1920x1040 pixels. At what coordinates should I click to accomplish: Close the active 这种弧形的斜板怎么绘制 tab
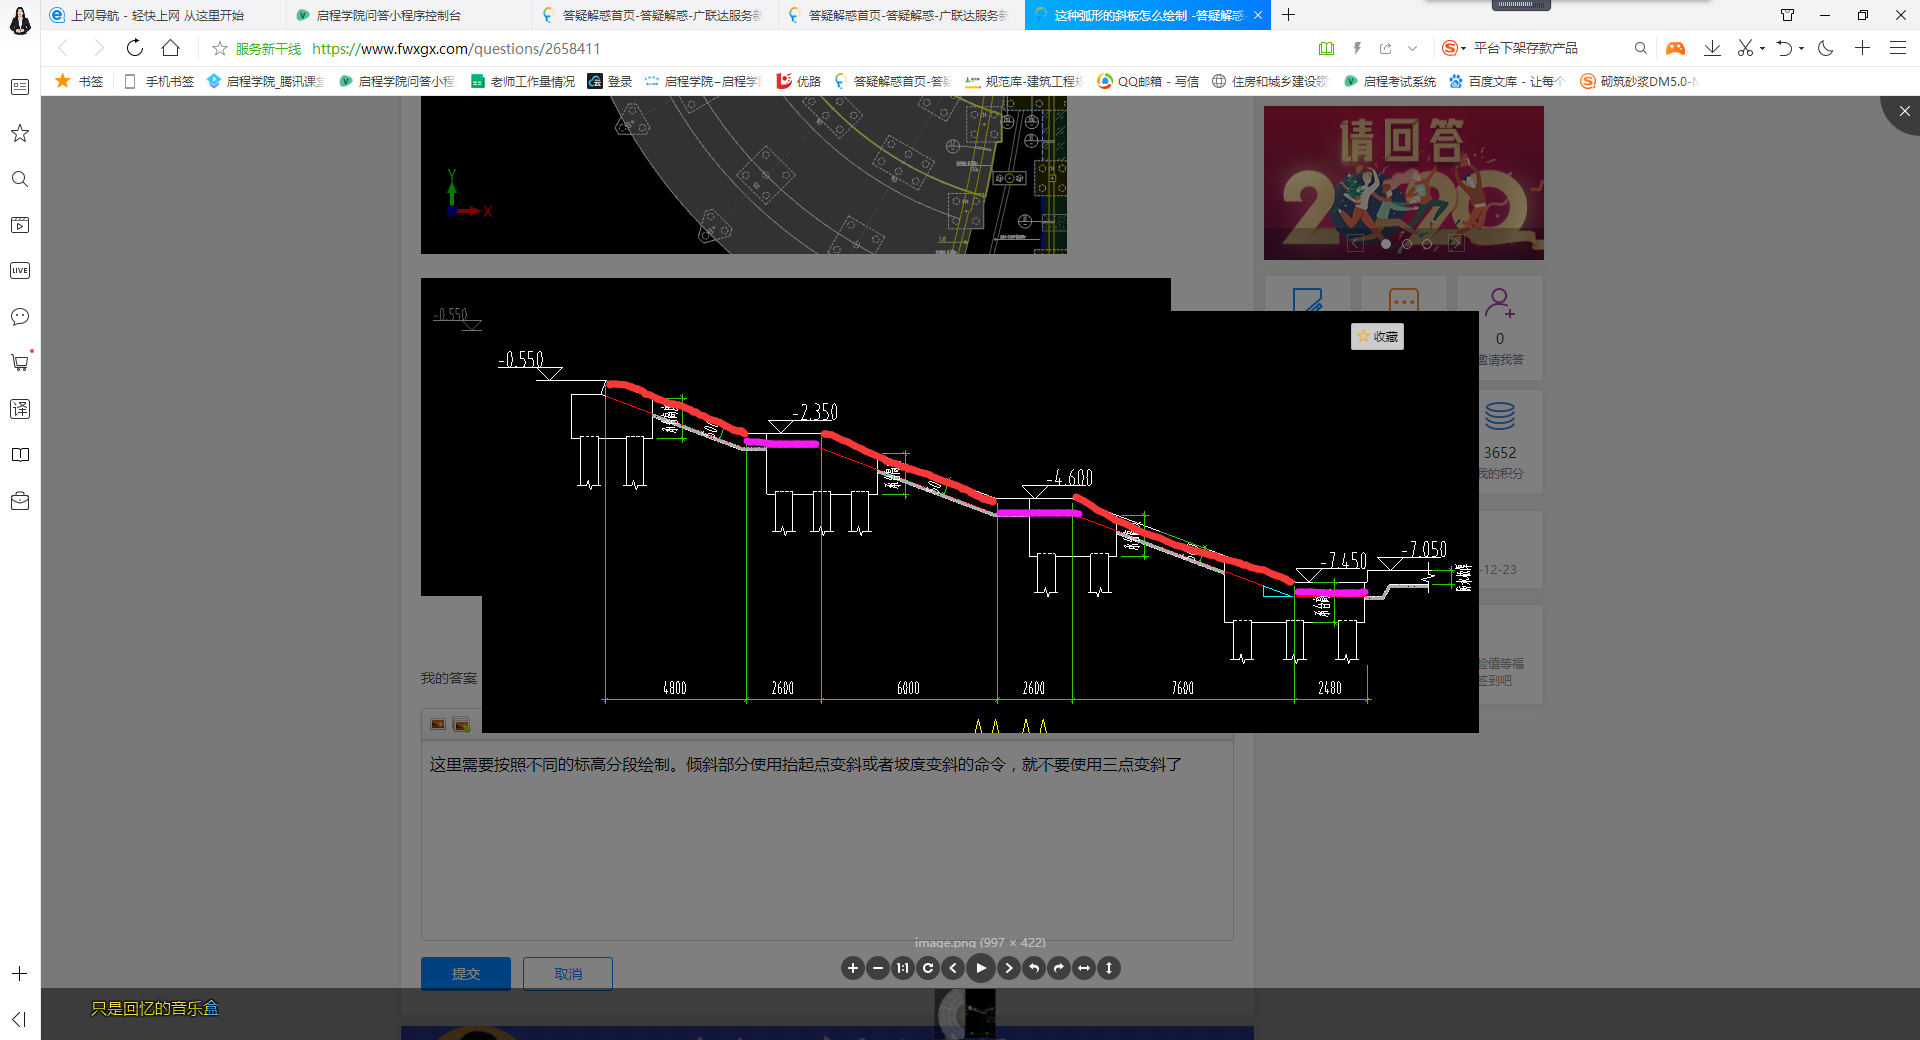(1258, 15)
